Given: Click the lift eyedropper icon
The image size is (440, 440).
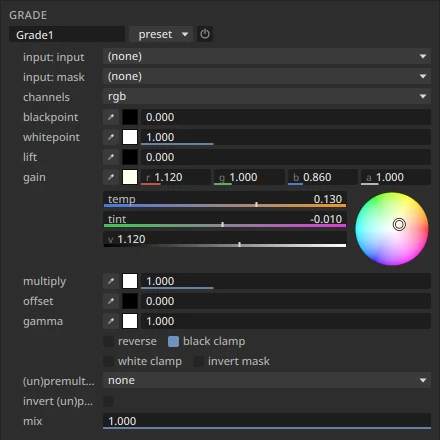Looking at the screenshot, I should (111, 157).
